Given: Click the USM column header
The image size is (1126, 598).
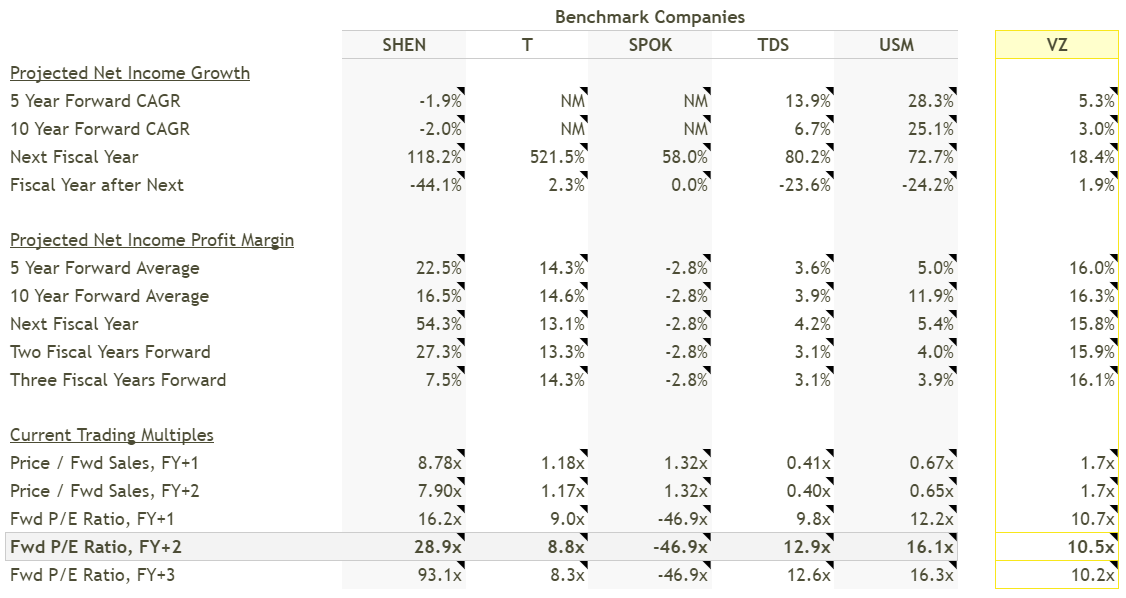Looking at the screenshot, I should pos(896,45).
